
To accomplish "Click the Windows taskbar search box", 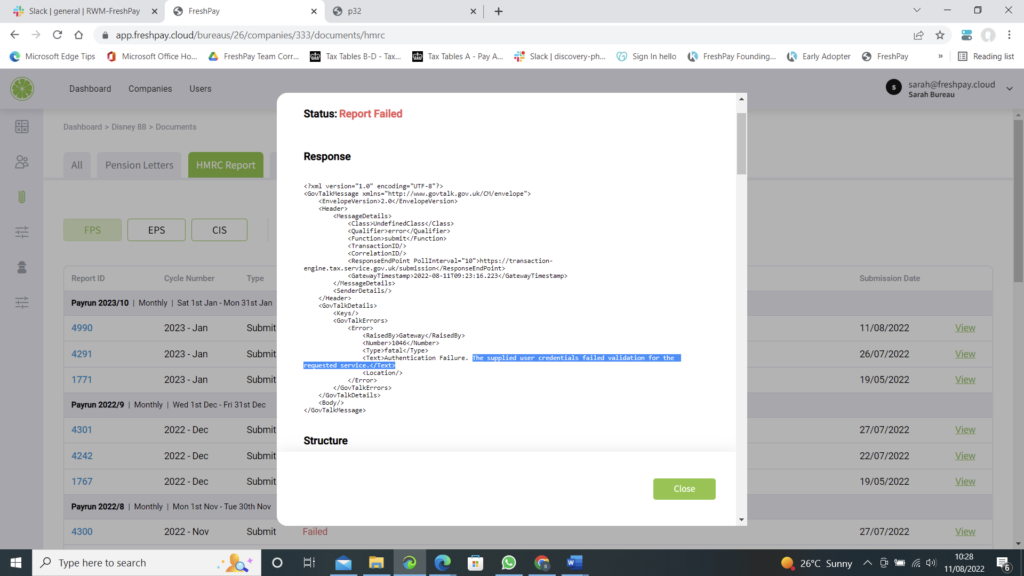I will pyautogui.click(x=146, y=562).
